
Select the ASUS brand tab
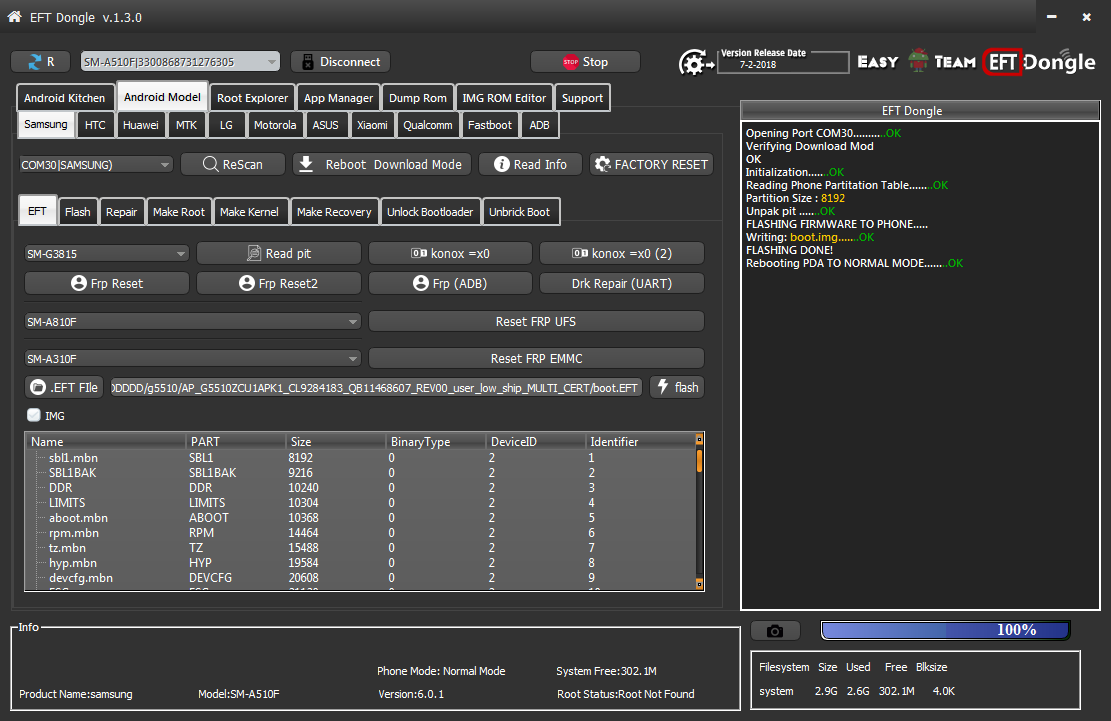(x=325, y=125)
